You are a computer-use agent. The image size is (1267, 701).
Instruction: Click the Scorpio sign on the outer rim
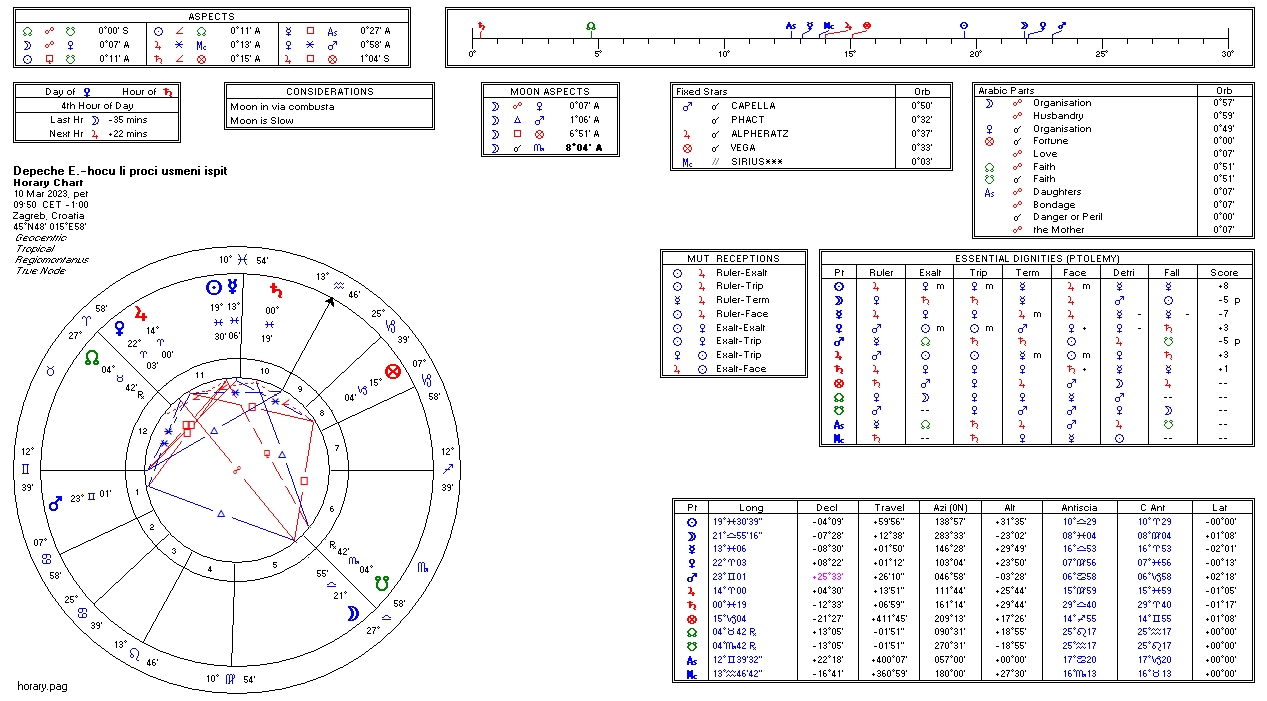point(424,567)
